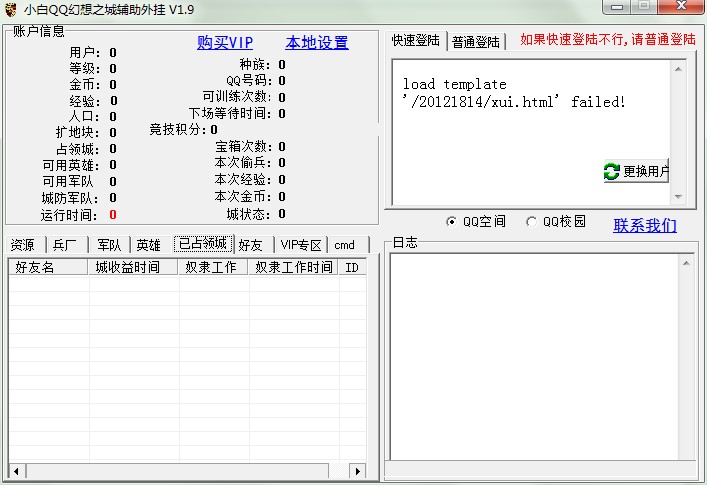Screen dimensions: 707x485
Task: Click the 可训练次数 label
Action: coord(237,97)
